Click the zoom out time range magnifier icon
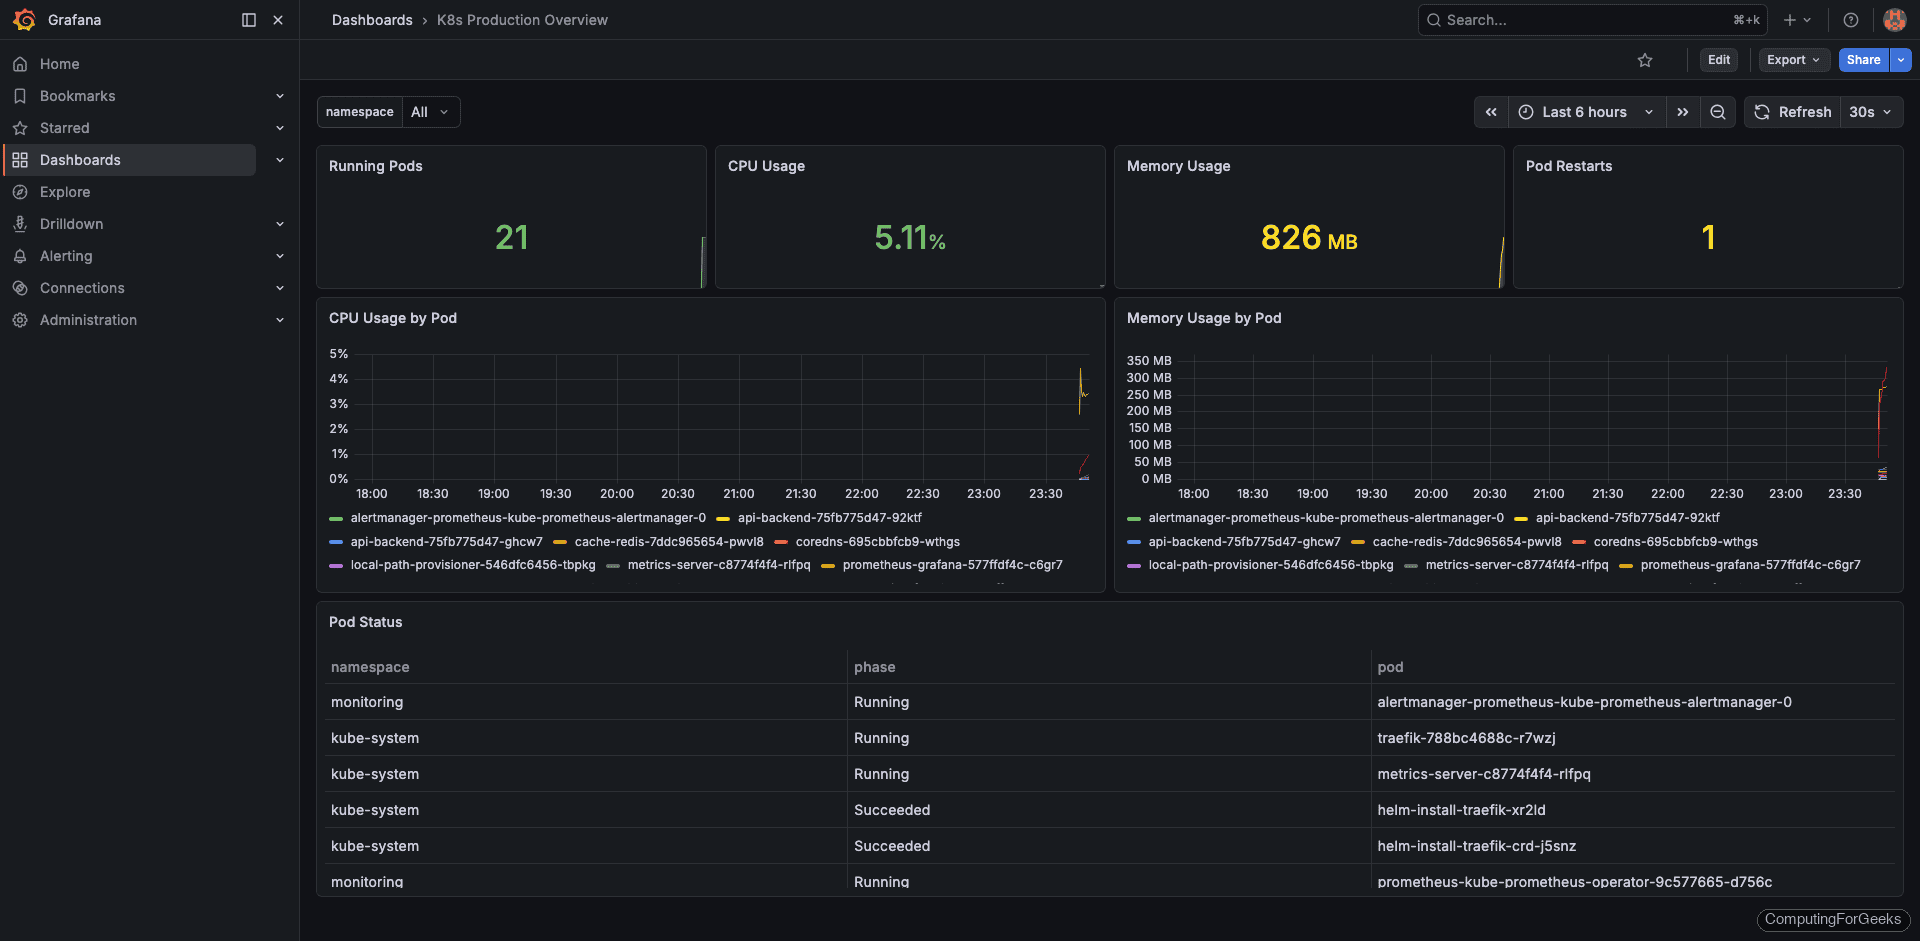Image resolution: width=1920 pixels, height=941 pixels. tap(1717, 112)
